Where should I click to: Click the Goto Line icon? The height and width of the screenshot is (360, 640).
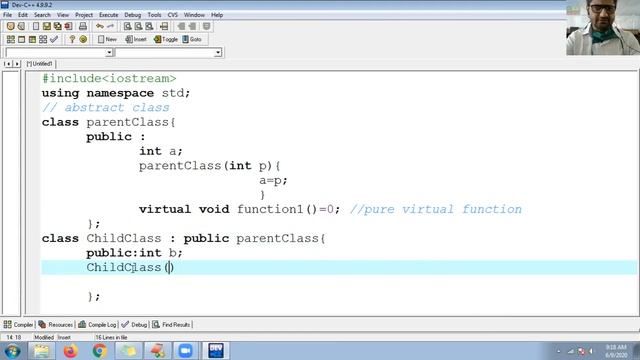pos(164,27)
